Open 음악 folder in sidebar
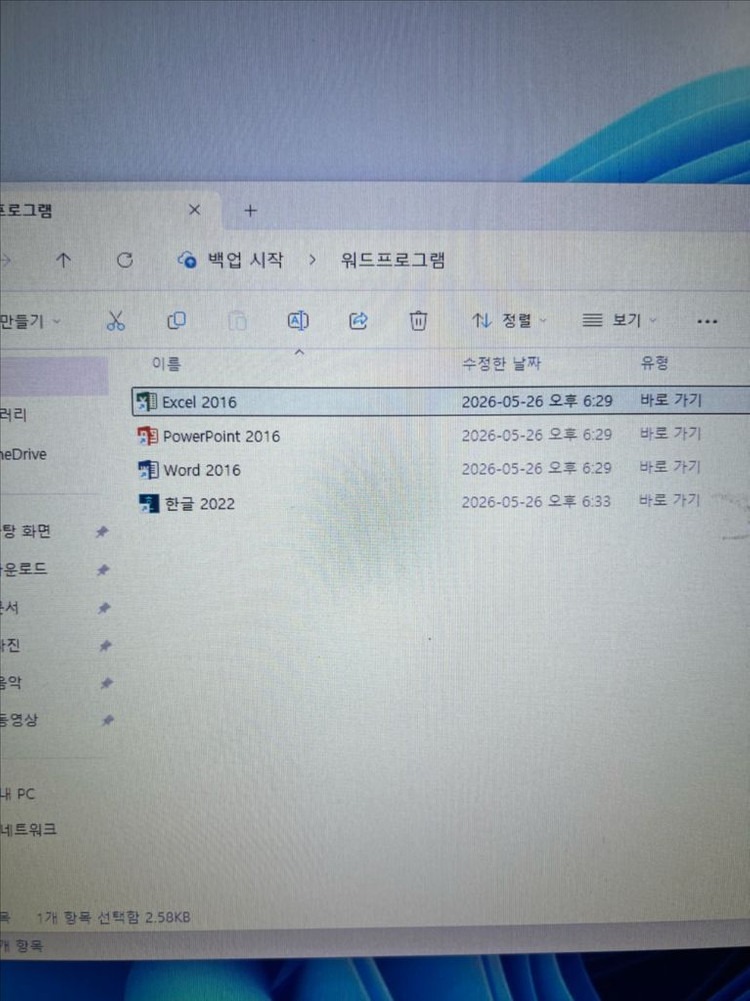This screenshot has height=1001, width=750. (11, 682)
